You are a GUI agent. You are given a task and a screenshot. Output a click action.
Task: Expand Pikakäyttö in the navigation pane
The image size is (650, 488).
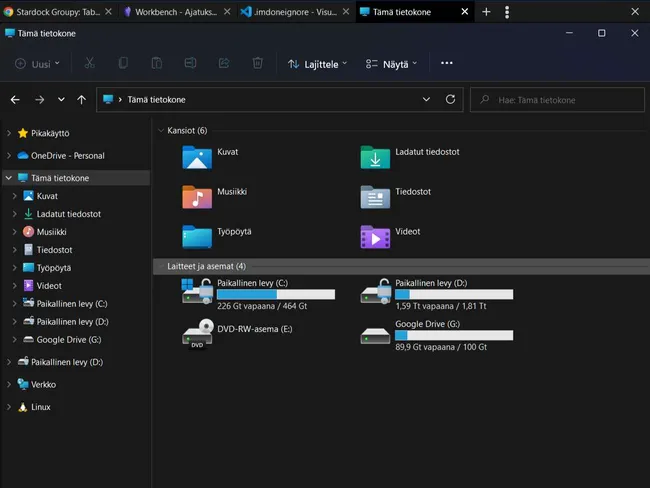[x=9, y=133]
